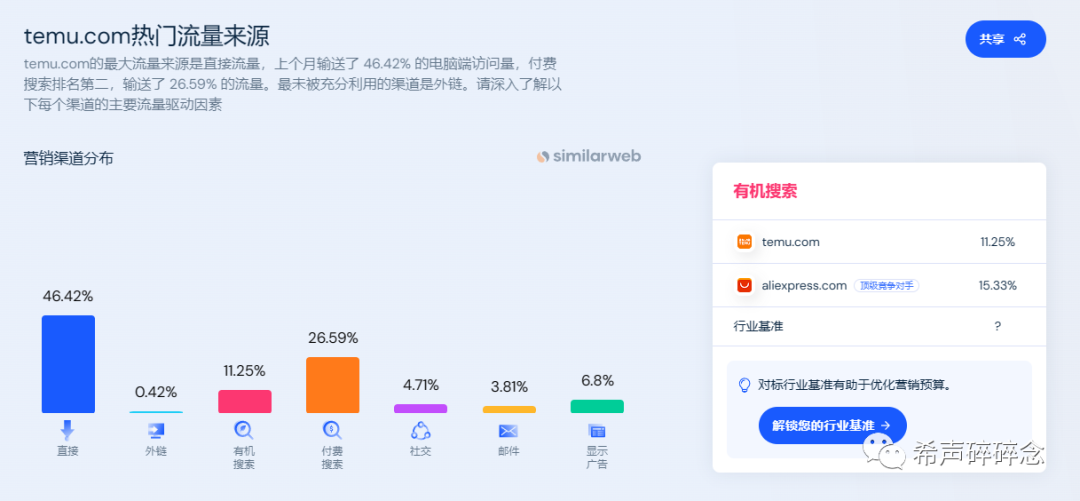Select the green 6.8% display ads bar
Screen dimensions: 1080x501
[597, 406]
